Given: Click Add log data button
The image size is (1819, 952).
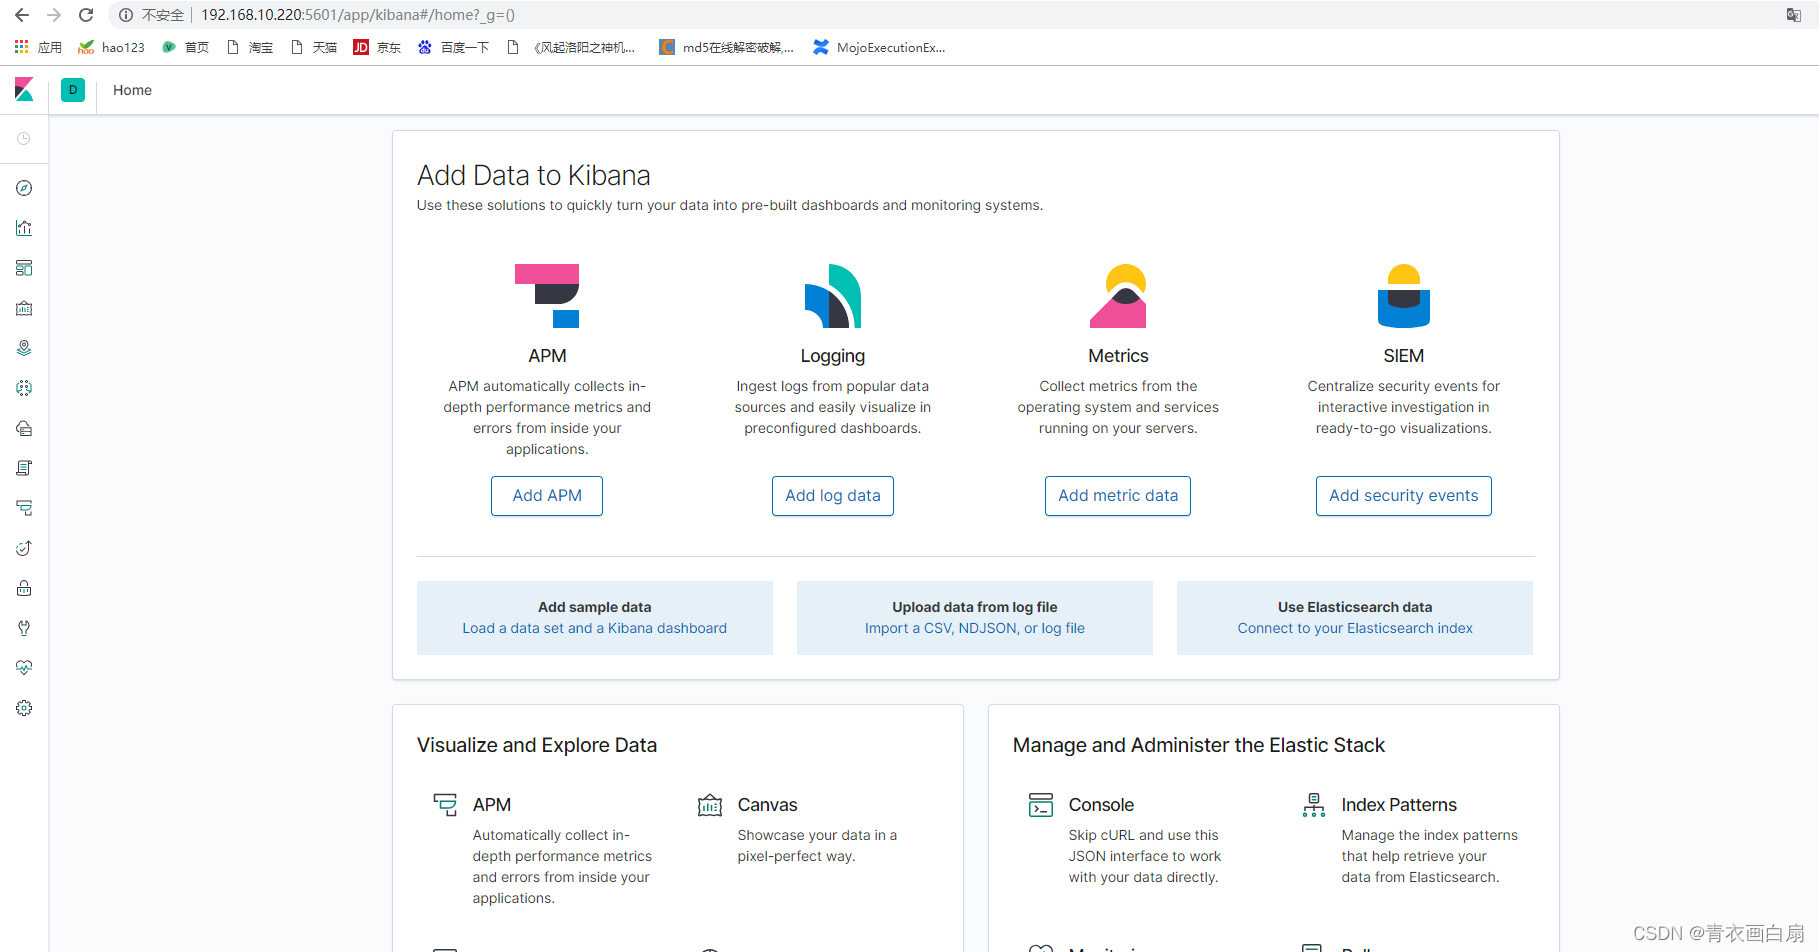Looking at the screenshot, I should click(x=833, y=496).
